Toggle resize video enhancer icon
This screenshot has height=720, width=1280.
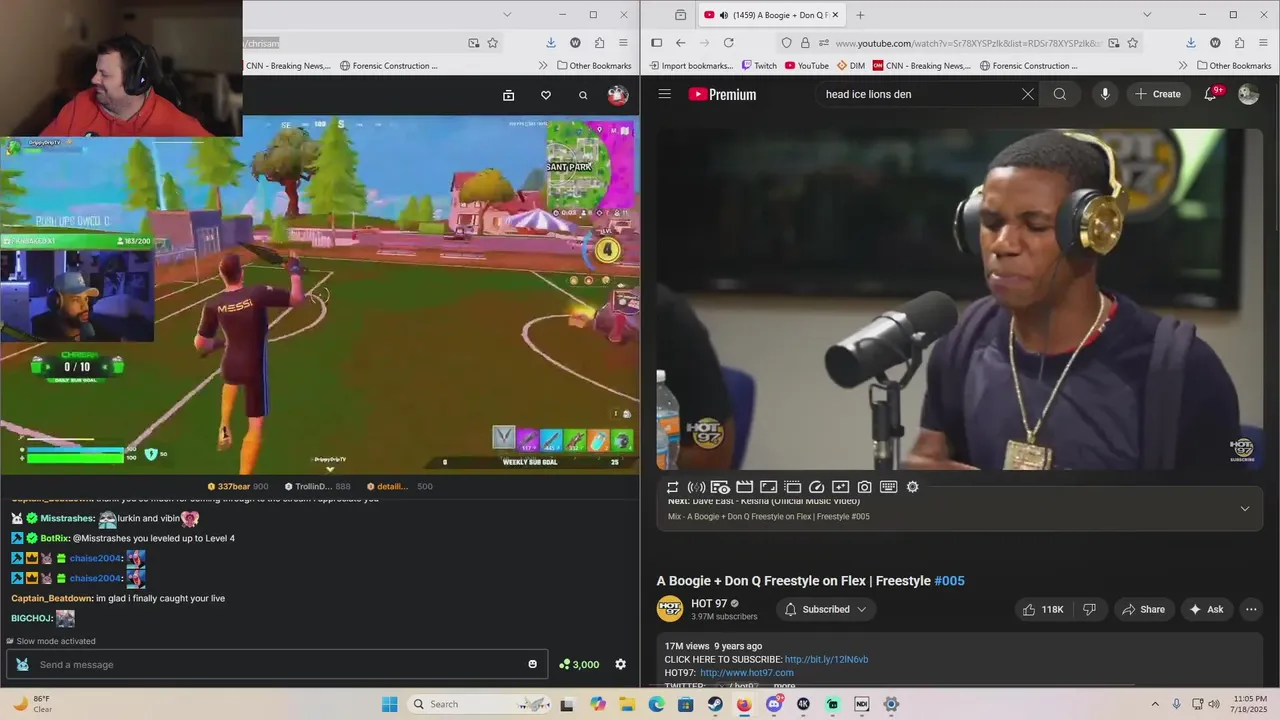[x=768, y=487]
